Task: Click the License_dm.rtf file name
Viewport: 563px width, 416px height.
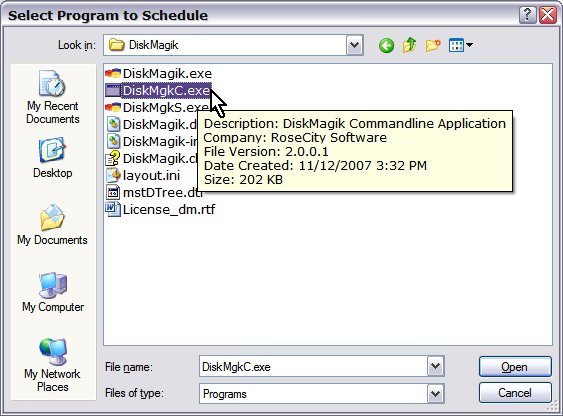Action: [x=169, y=210]
